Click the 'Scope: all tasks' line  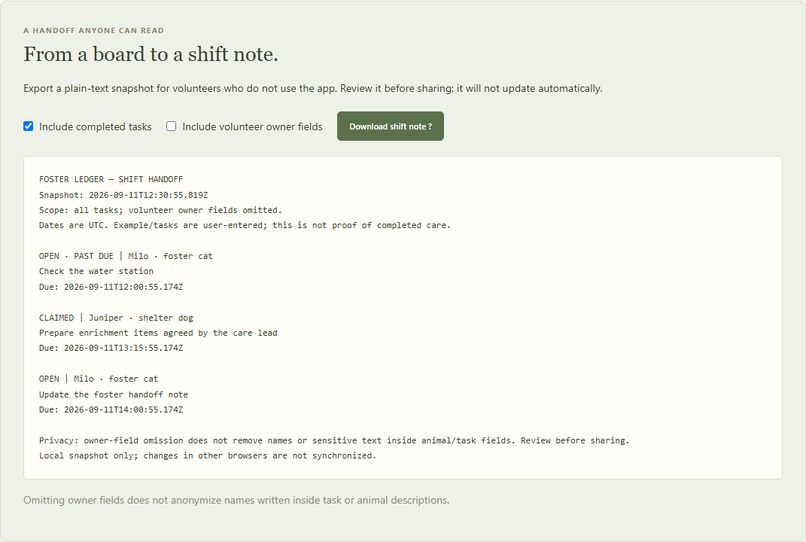pyautogui.click(x=160, y=210)
